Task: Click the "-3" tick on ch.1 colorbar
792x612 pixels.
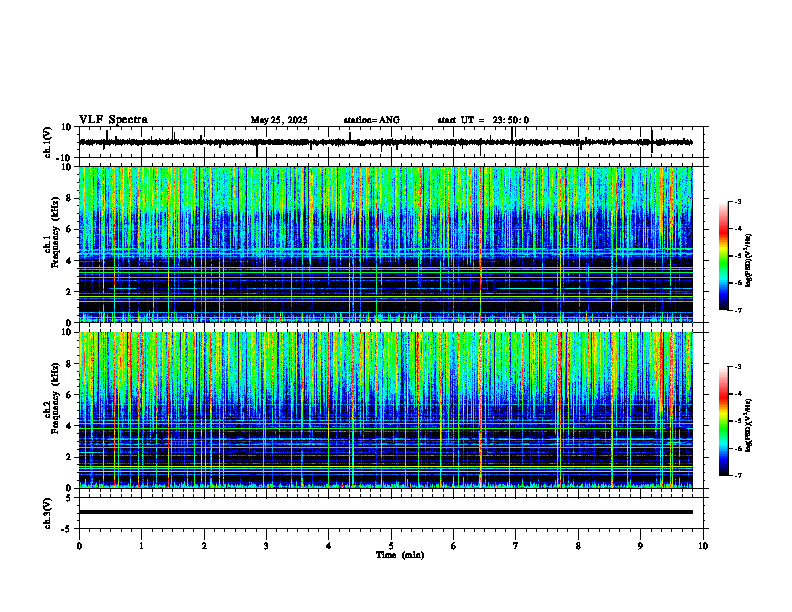Action: point(738,201)
